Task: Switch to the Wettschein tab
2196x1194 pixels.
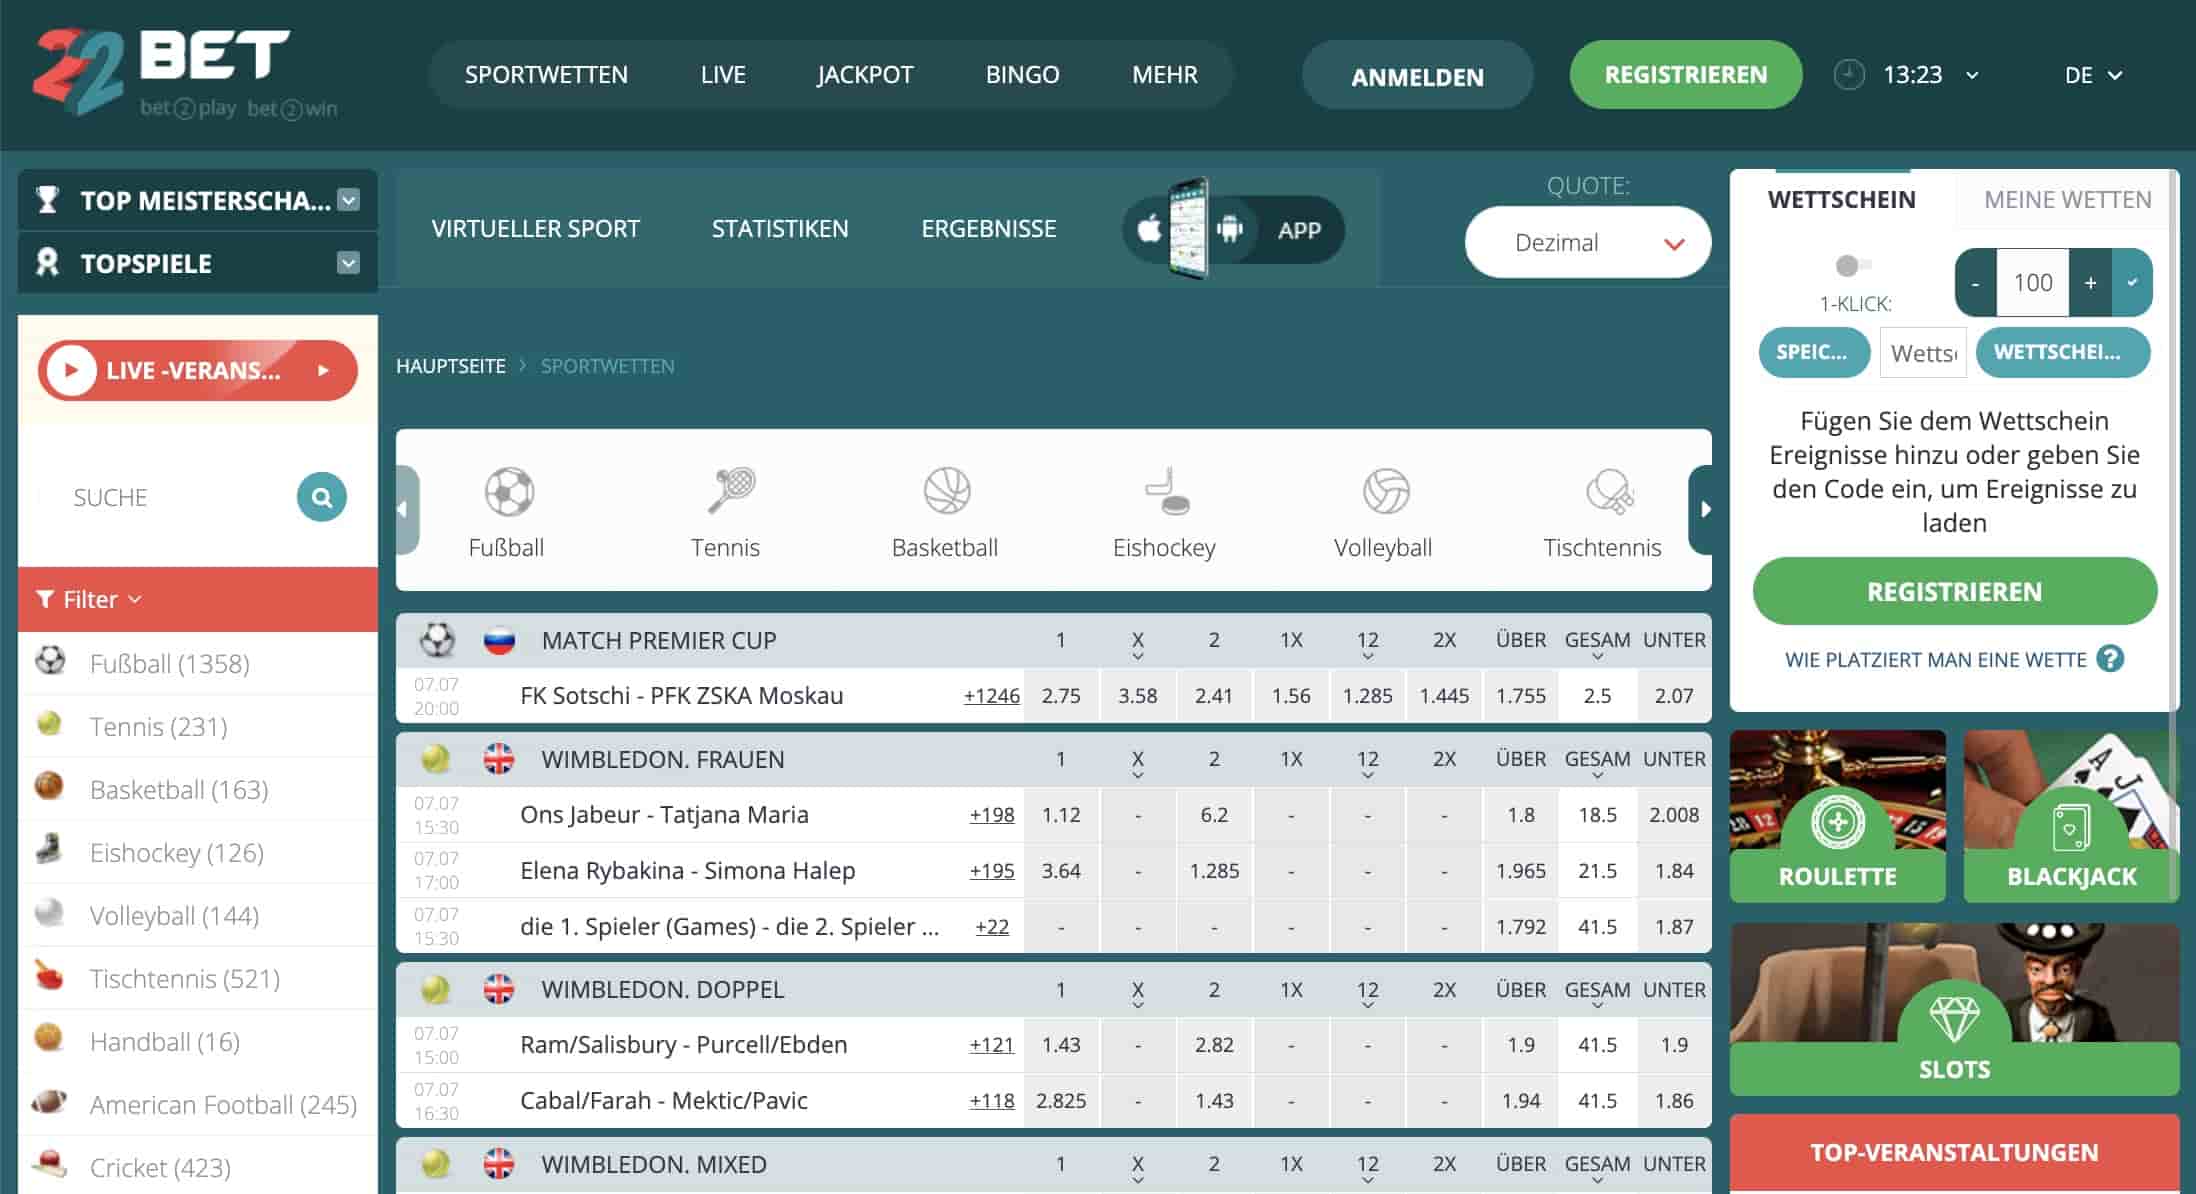Action: point(1842,200)
